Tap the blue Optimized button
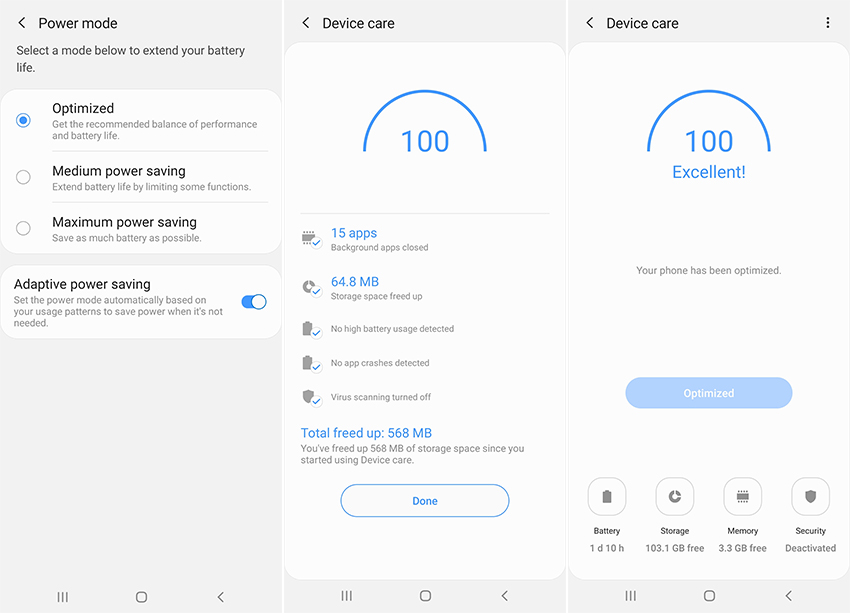The height and width of the screenshot is (613, 850). click(x=709, y=393)
